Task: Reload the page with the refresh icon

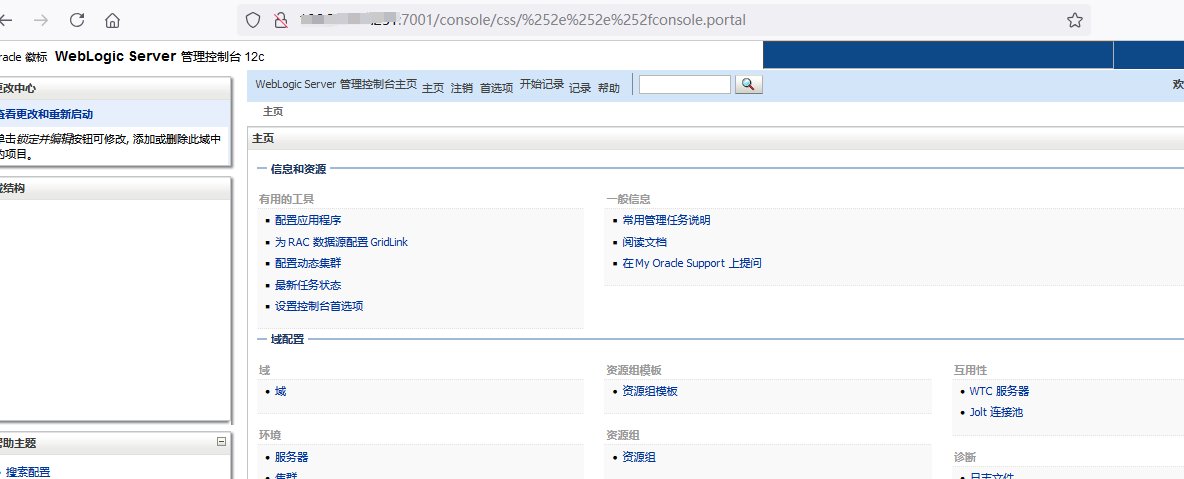Action: point(77,20)
